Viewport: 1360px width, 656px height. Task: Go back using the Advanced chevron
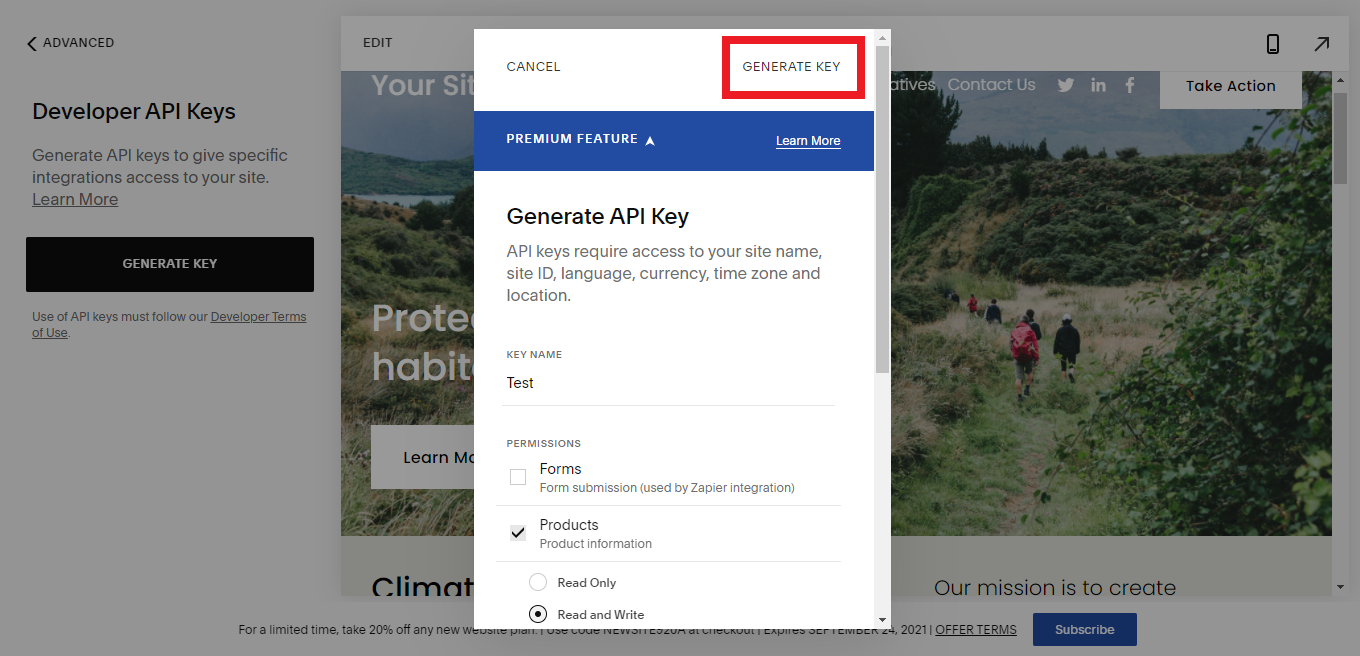pos(32,43)
